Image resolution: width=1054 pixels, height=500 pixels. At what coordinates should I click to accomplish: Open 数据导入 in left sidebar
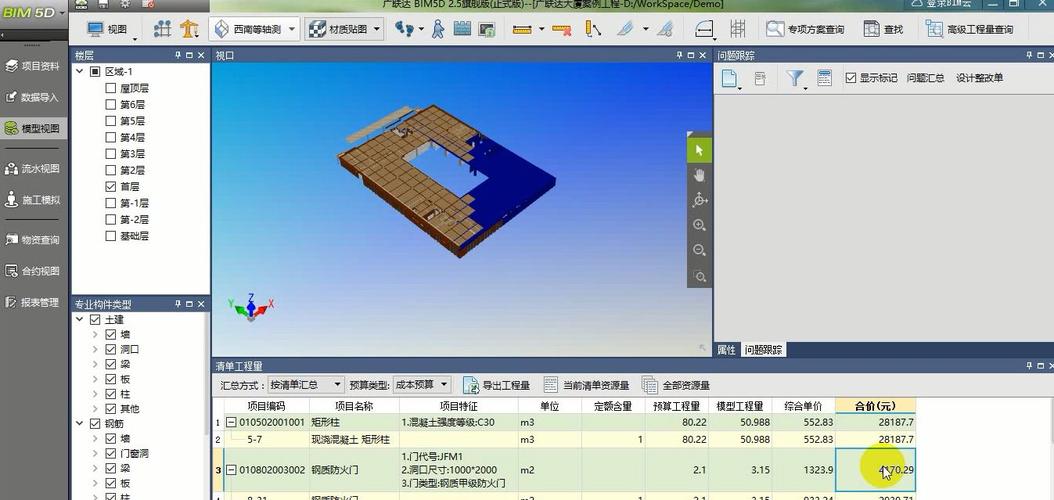point(32,97)
